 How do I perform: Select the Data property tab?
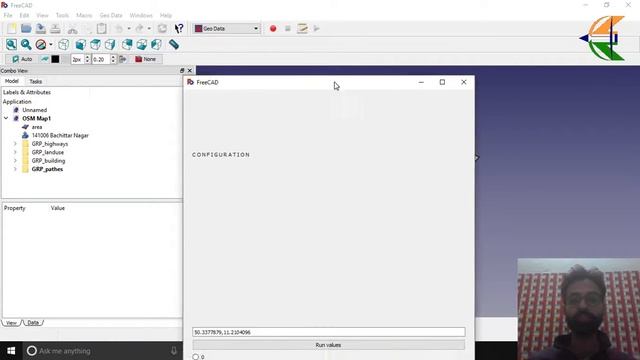(x=33, y=322)
